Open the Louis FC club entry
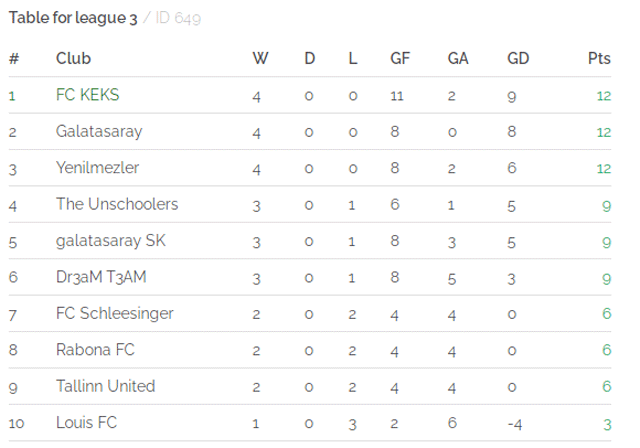The height and width of the screenshot is (448, 640). (x=87, y=422)
